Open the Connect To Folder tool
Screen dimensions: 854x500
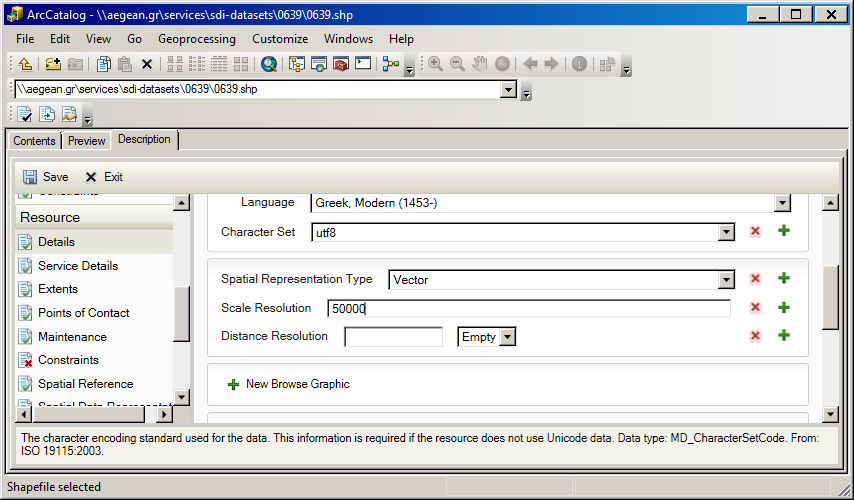[x=53, y=64]
